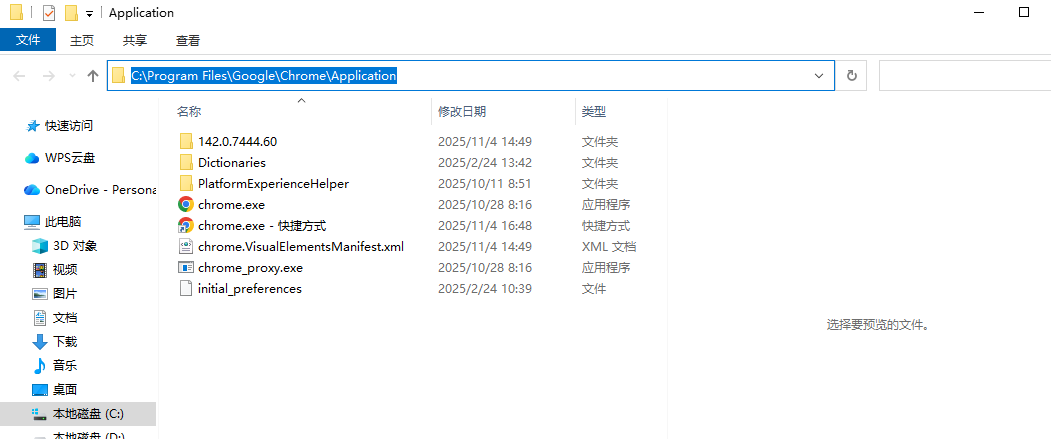
Task: Select the PlatformExperienceHelper folder icon
Action: click(186, 183)
